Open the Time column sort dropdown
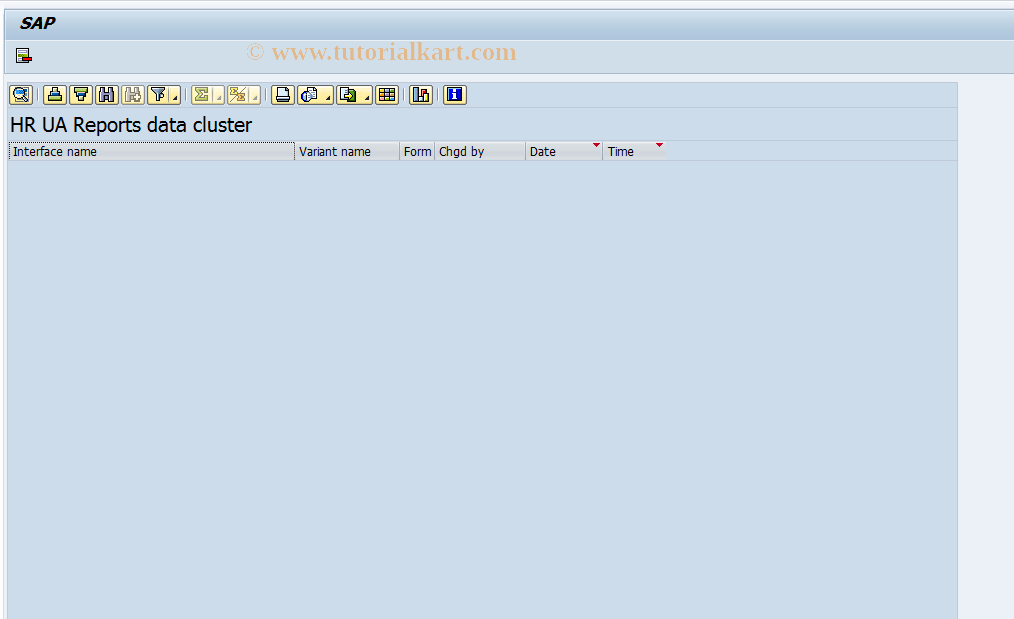This screenshot has width=1014, height=619. tap(658, 146)
